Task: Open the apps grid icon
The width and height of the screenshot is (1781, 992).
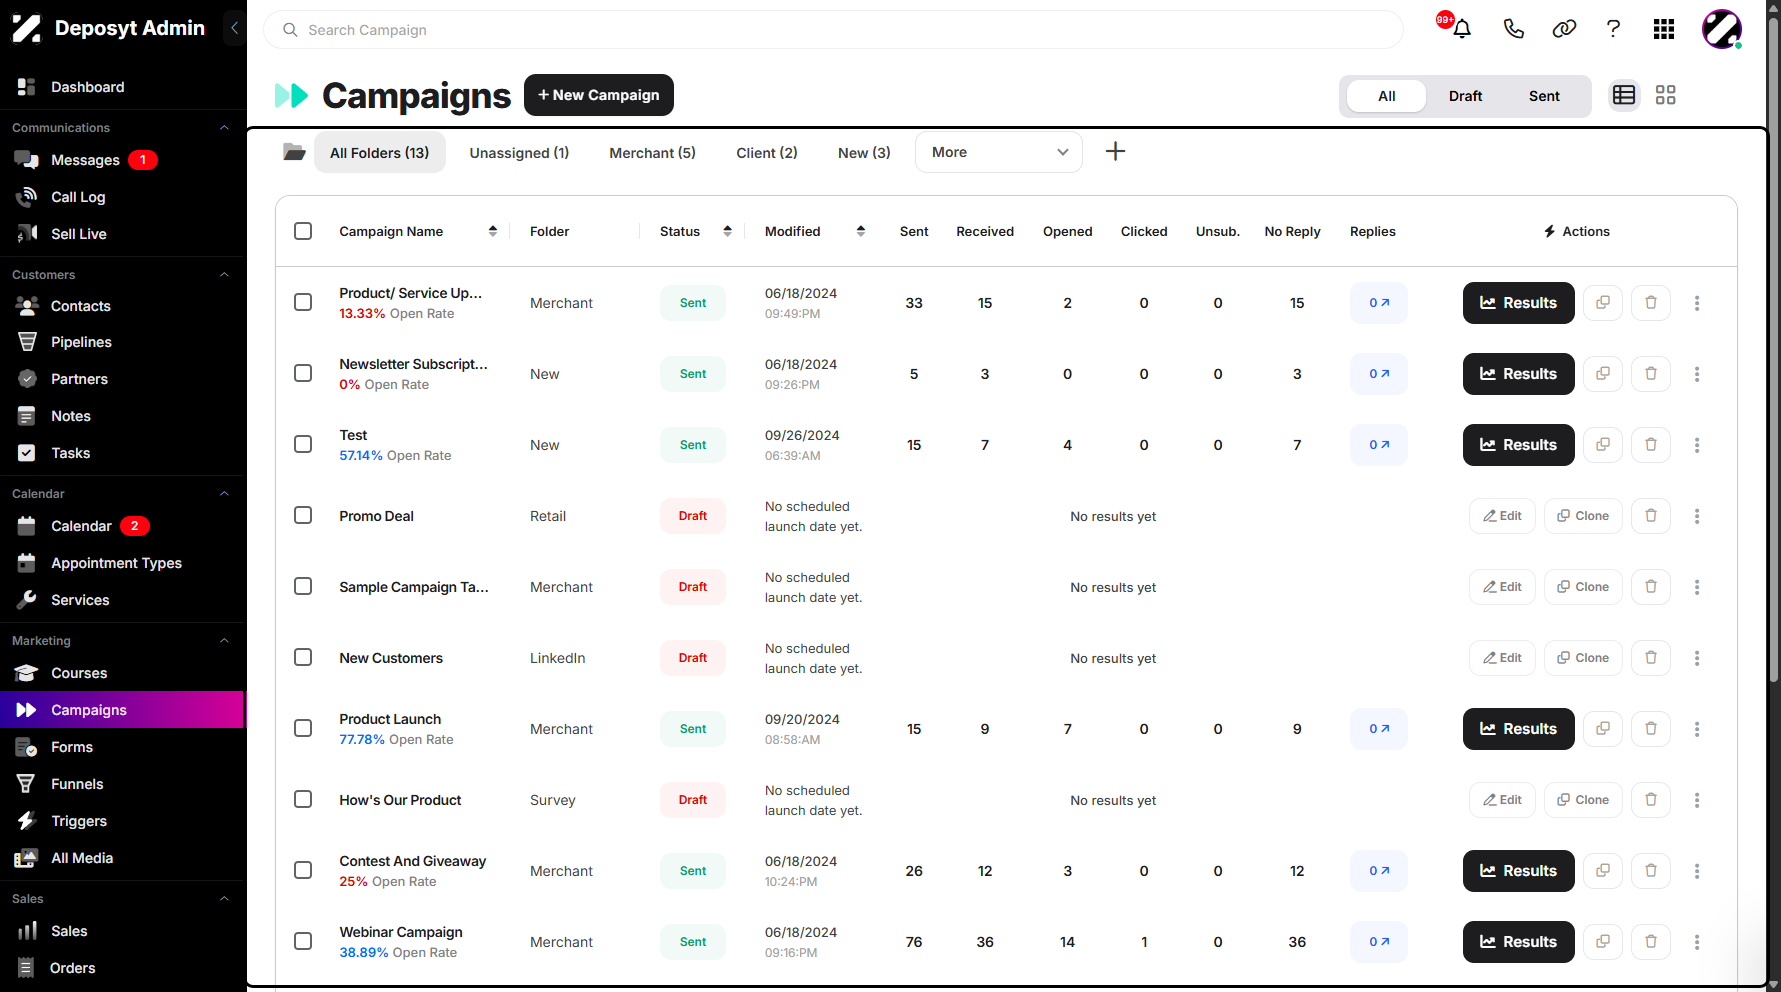Action: point(1663,29)
